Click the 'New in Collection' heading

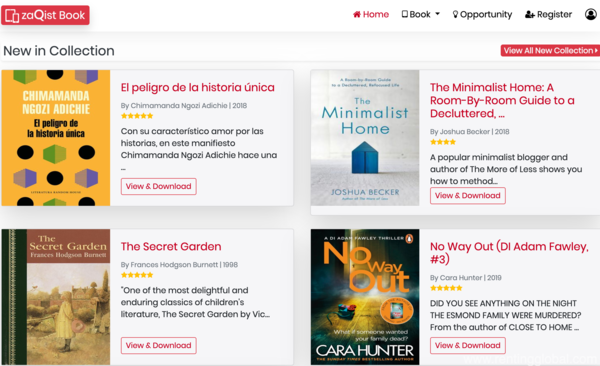click(59, 51)
